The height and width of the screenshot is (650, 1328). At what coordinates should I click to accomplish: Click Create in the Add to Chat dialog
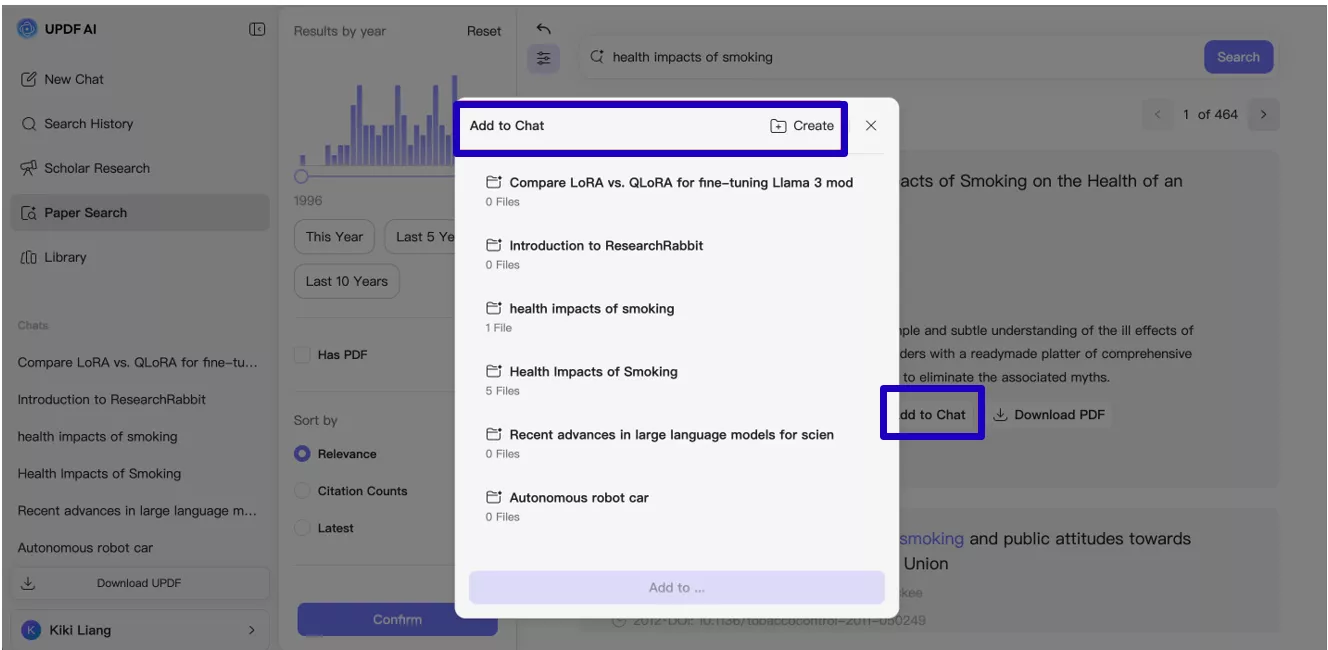802,126
